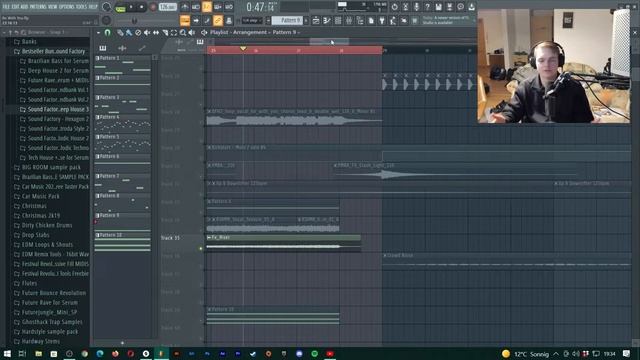This screenshot has height=360, width=640.
Task: Click the Track 15 mute switch dot
Action: coord(200,248)
